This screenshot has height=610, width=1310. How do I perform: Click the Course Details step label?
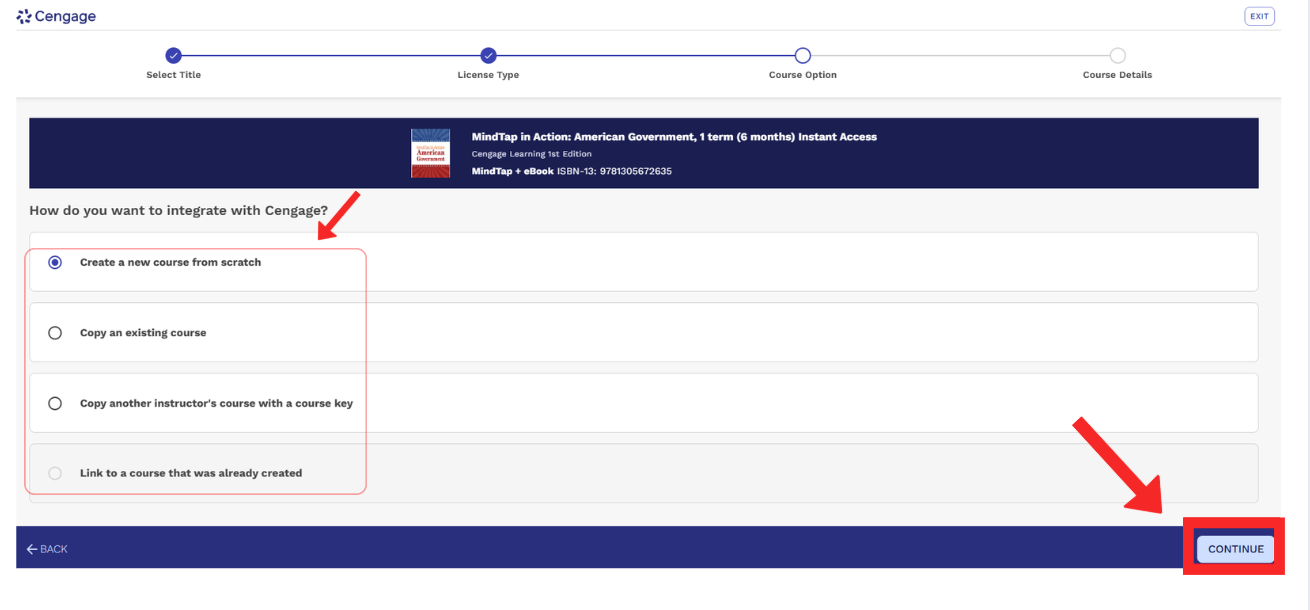coord(1116,74)
